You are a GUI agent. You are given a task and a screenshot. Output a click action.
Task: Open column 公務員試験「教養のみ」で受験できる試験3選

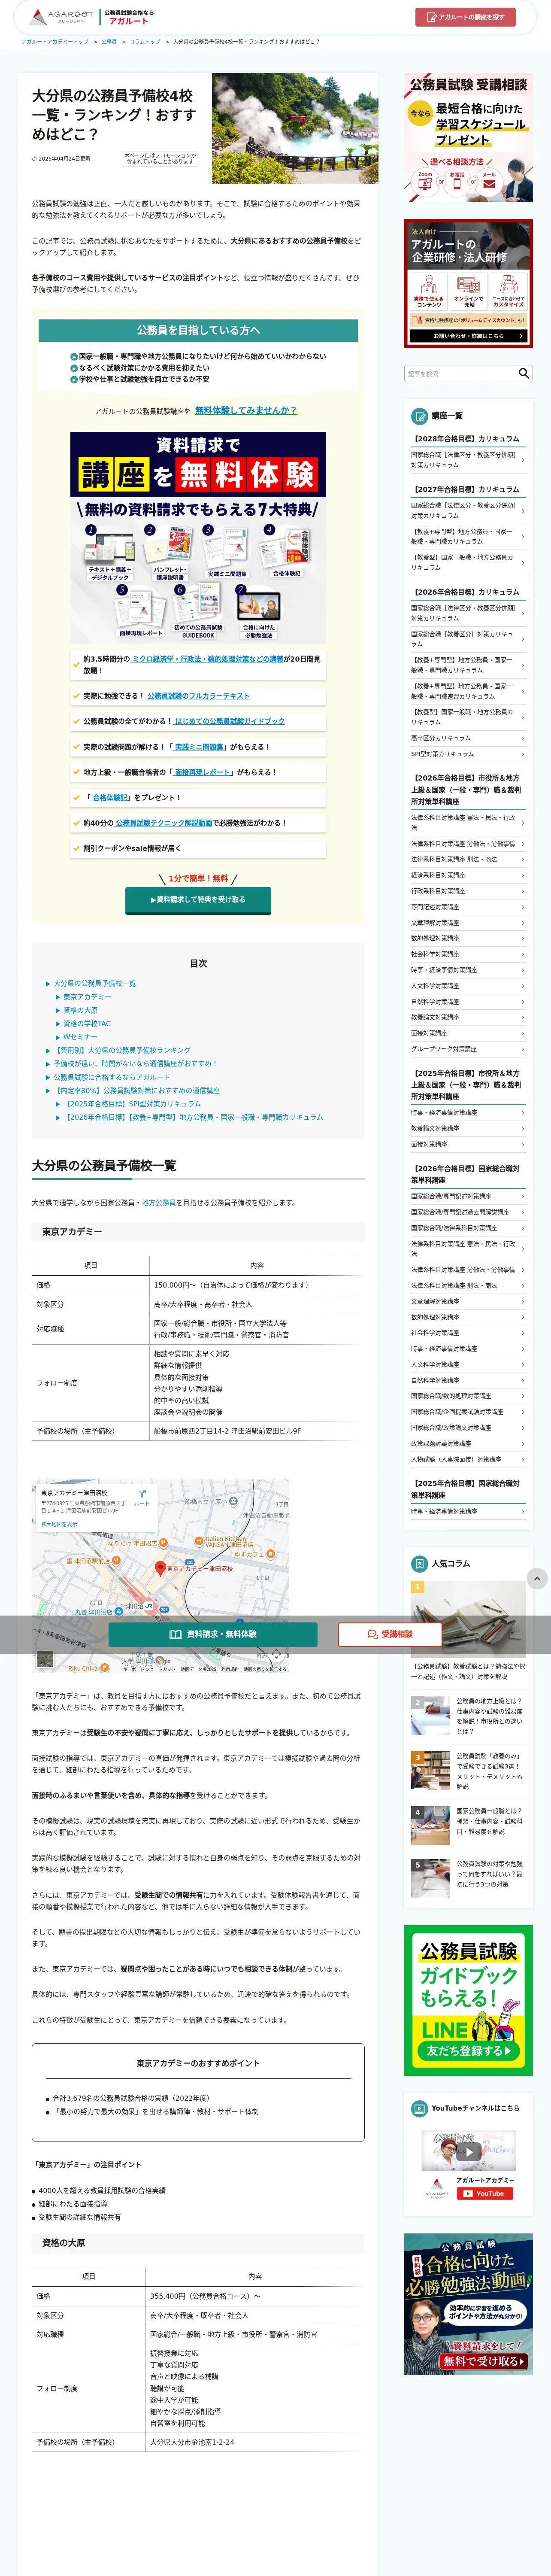(468, 1770)
